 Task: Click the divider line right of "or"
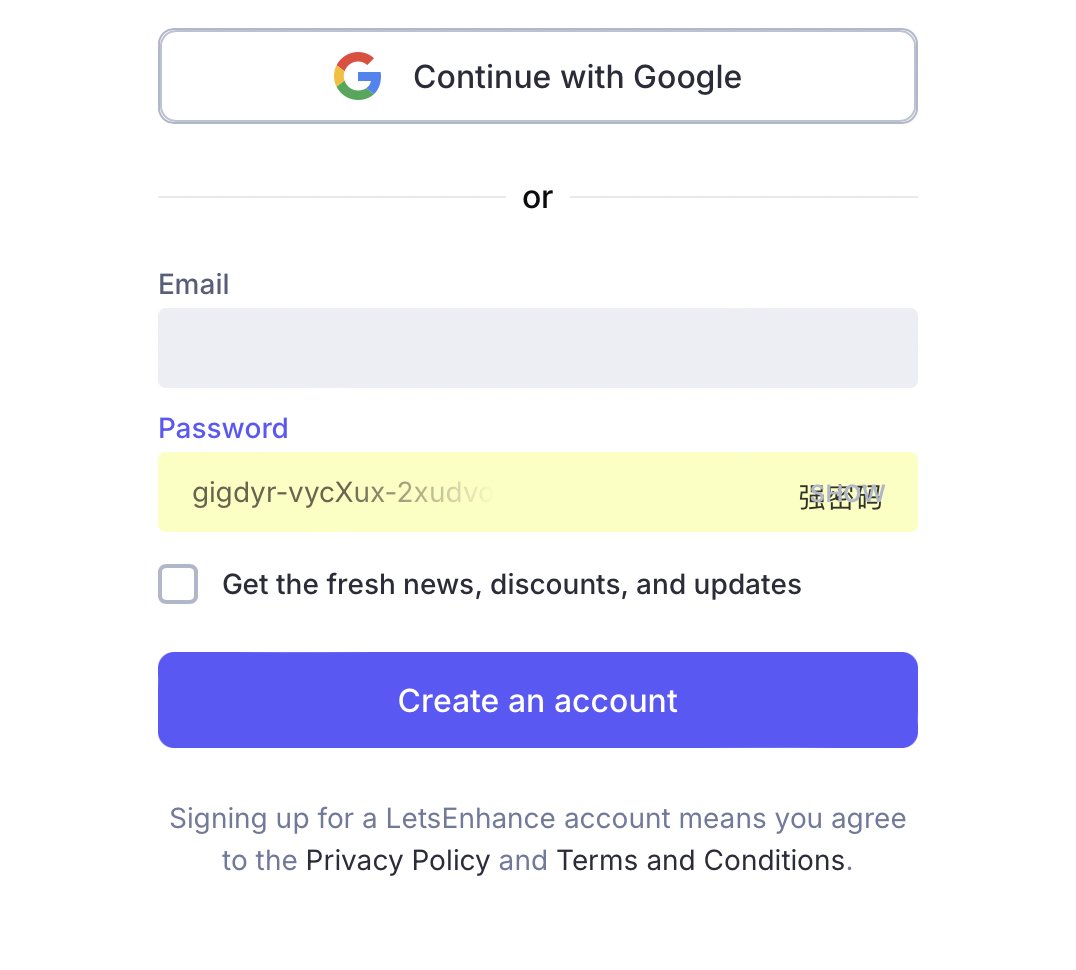coord(743,198)
